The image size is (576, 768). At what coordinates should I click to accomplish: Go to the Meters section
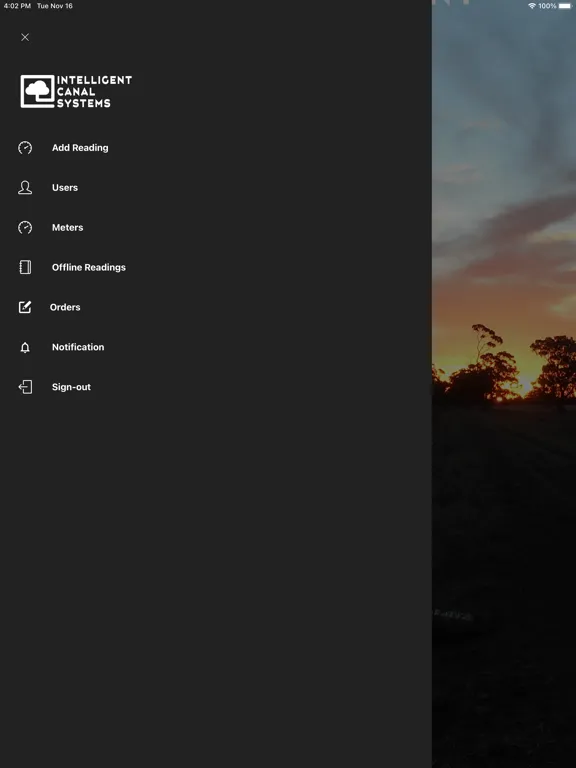click(x=68, y=227)
